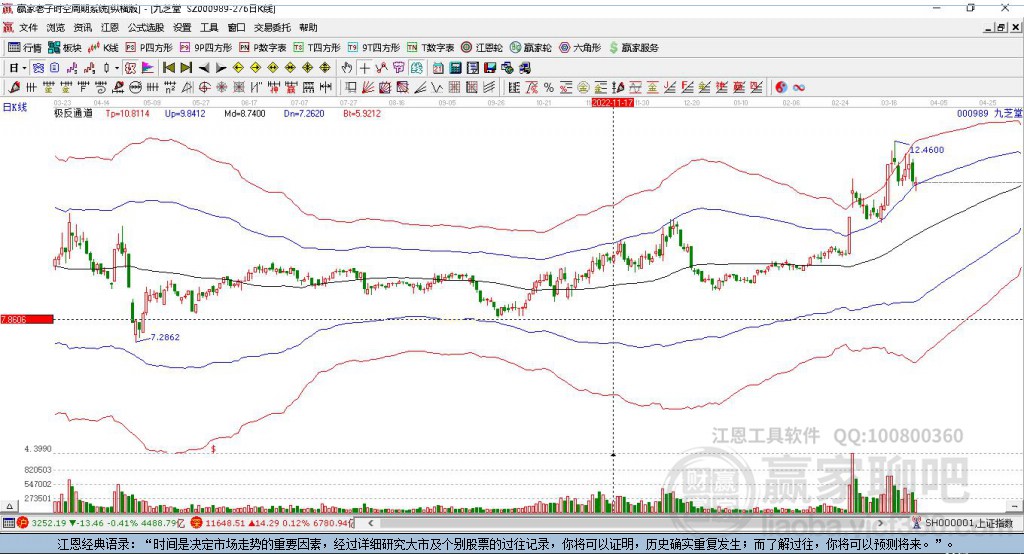Open the 板块 sector view

[x=64, y=48]
